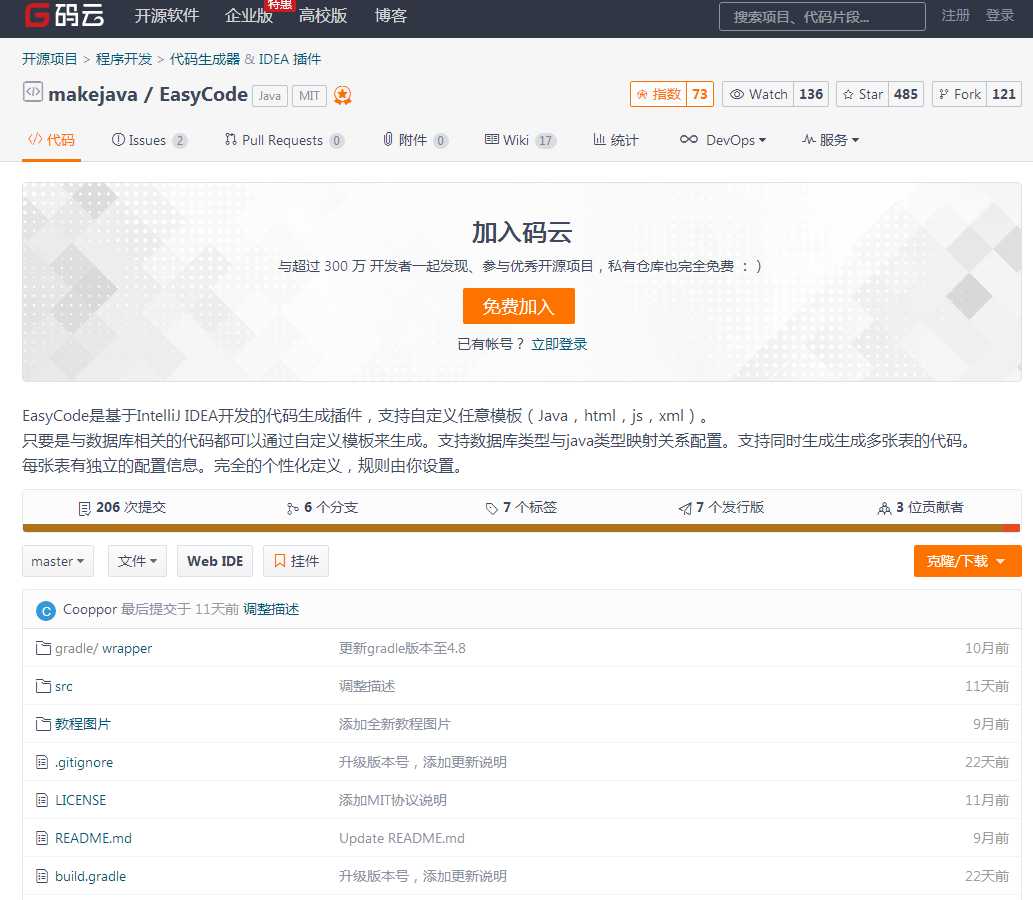This screenshot has width=1033, height=900.
Task: Open the 统计 tab
Action: 615,140
